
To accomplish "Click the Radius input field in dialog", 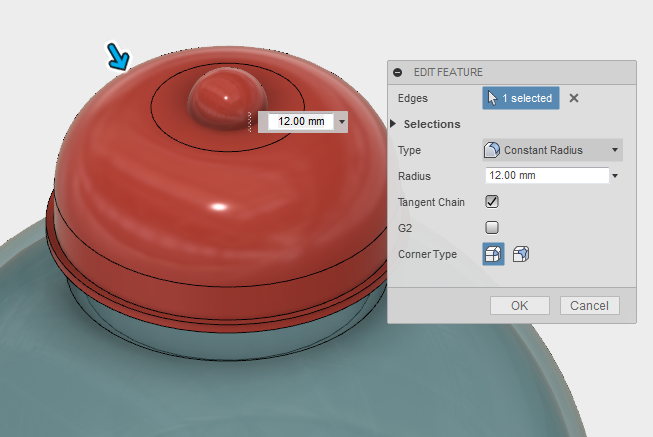I will [547, 175].
